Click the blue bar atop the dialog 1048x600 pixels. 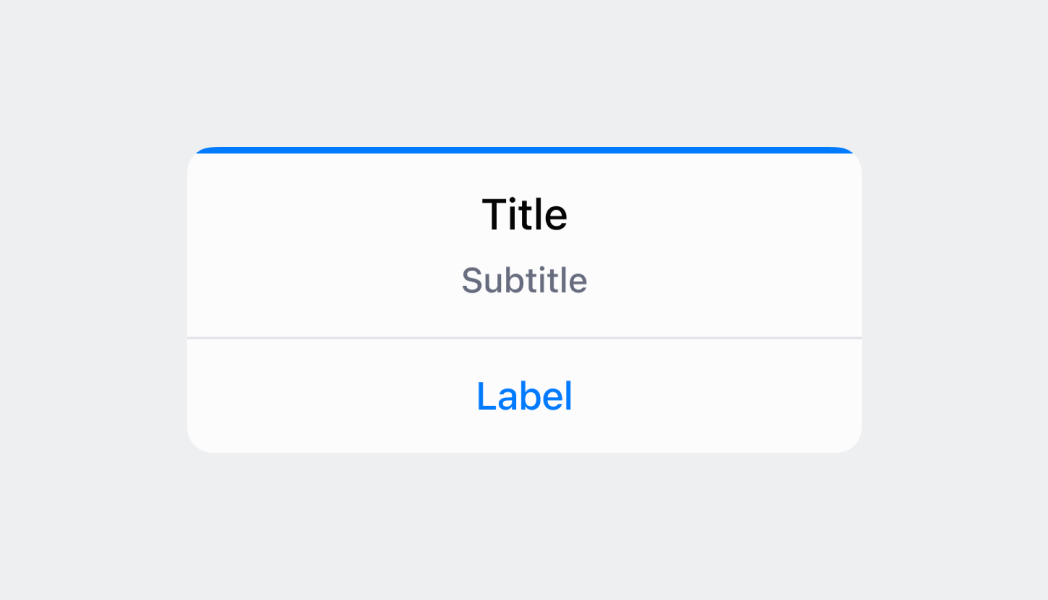point(524,150)
